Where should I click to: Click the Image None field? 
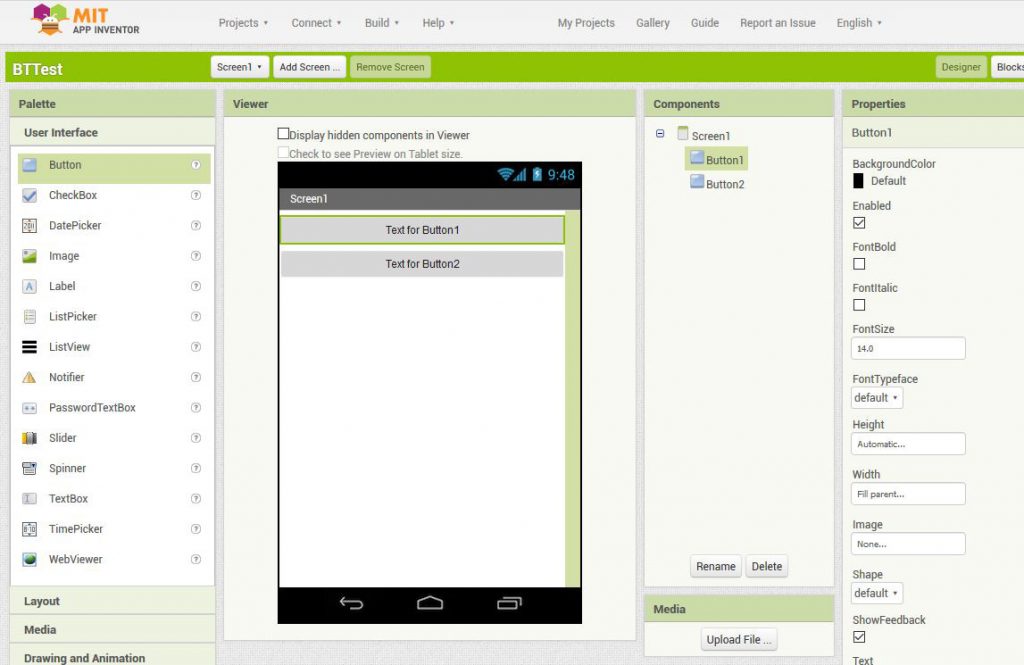click(x=908, y=543)
